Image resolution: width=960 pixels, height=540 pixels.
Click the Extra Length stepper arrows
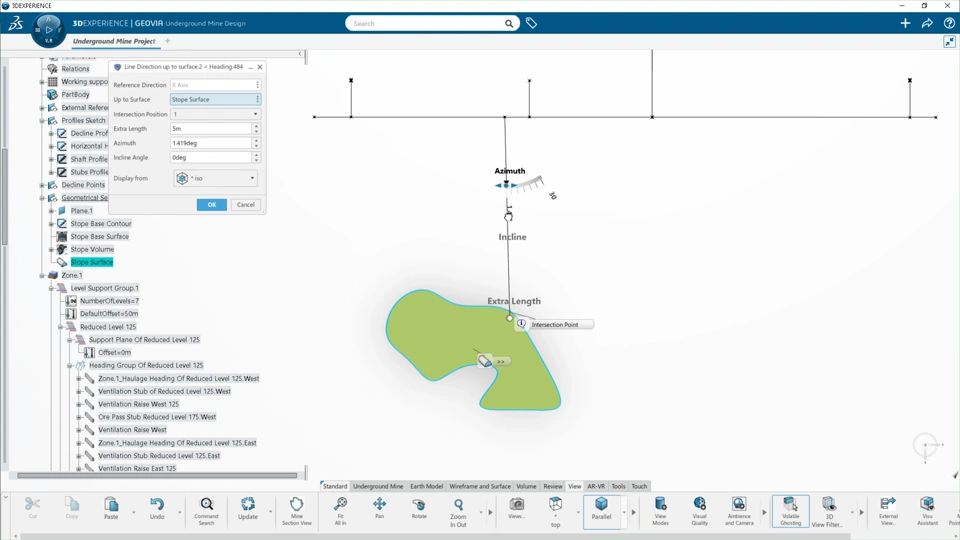[257, 129]
